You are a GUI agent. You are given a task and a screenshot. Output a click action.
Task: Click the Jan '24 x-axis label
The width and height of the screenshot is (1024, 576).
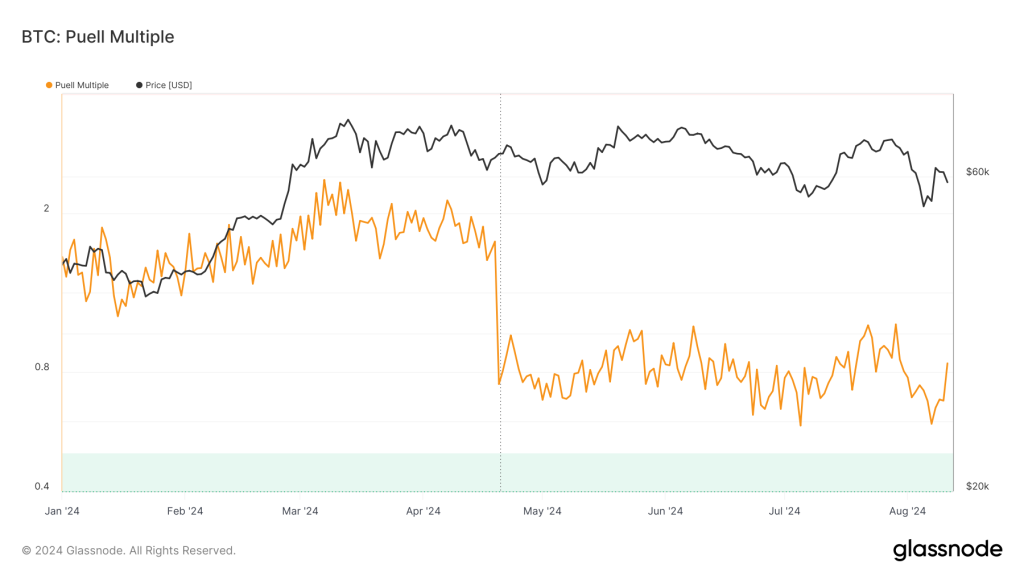(x=62, y=511)
